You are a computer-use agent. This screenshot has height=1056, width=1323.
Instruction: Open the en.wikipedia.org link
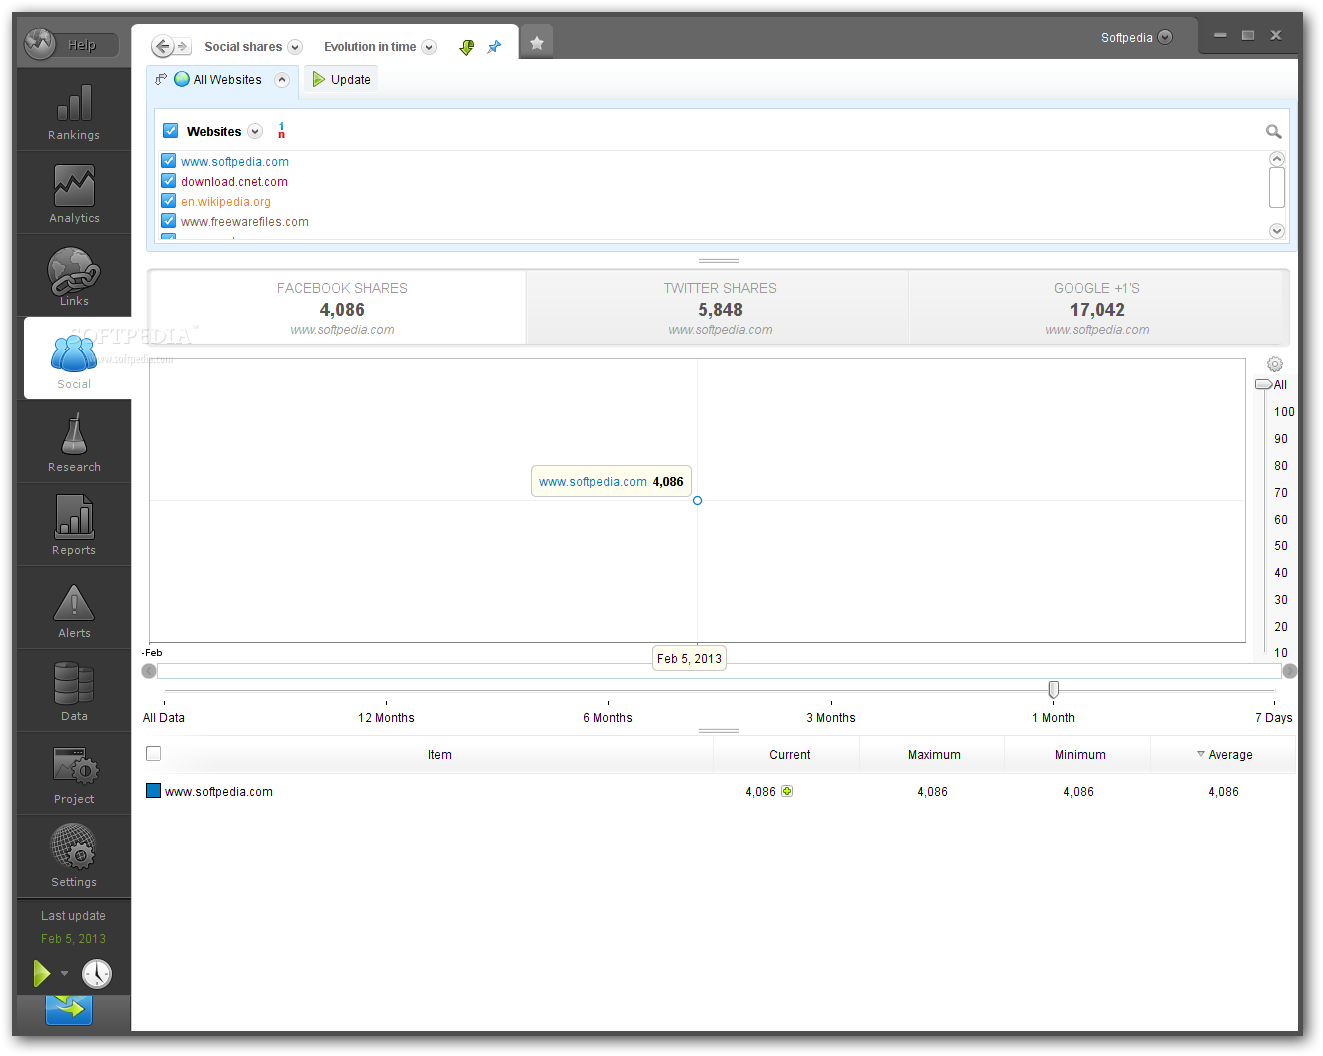pos(226,201)
